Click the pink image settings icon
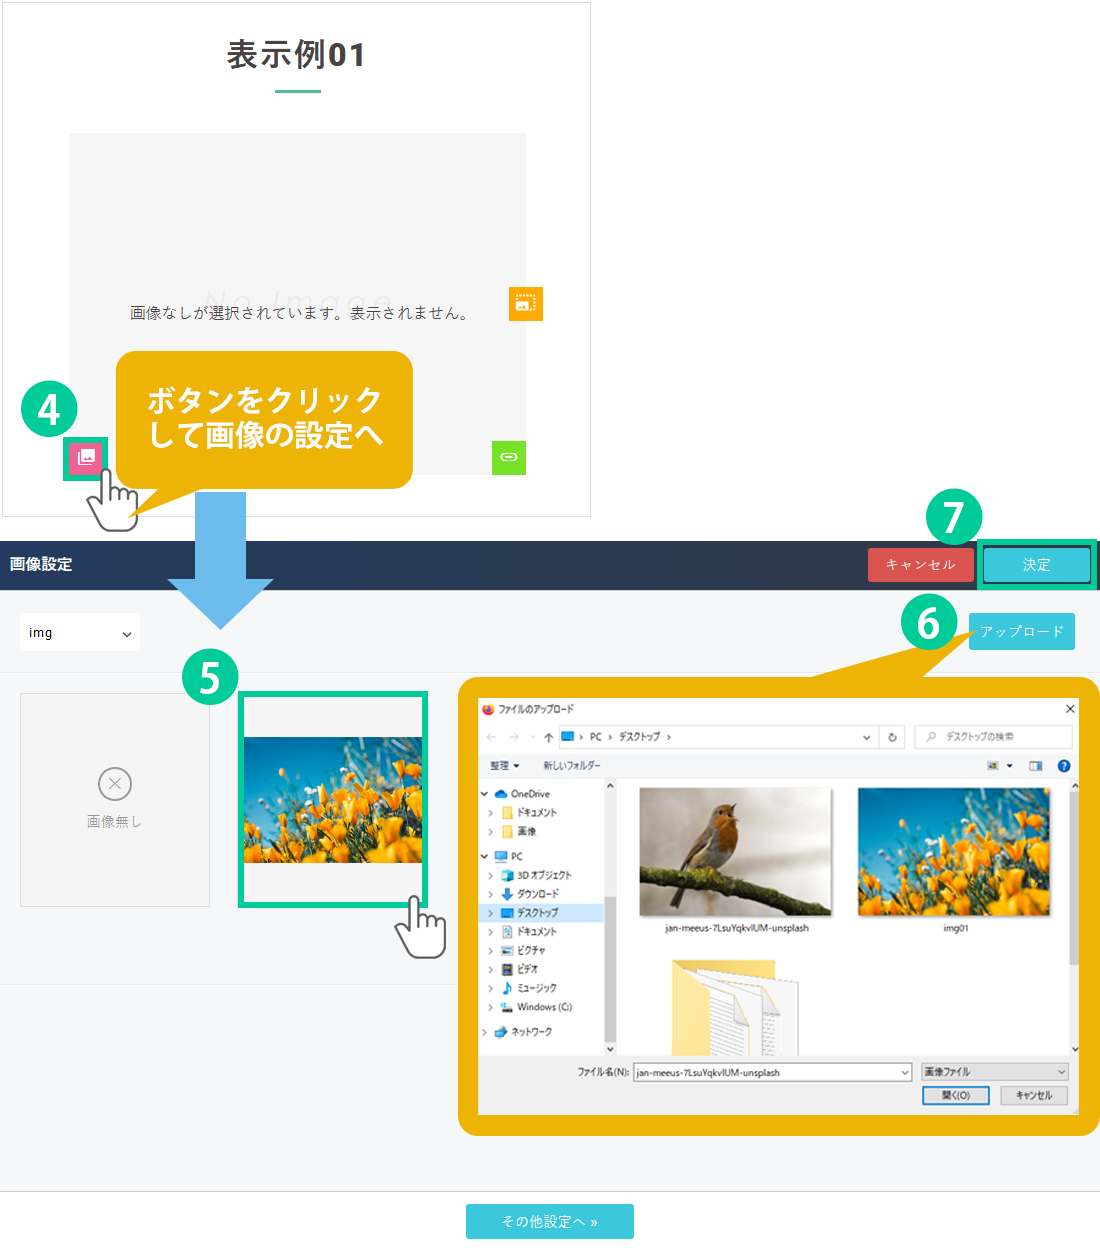 click(x=86, y=458)
